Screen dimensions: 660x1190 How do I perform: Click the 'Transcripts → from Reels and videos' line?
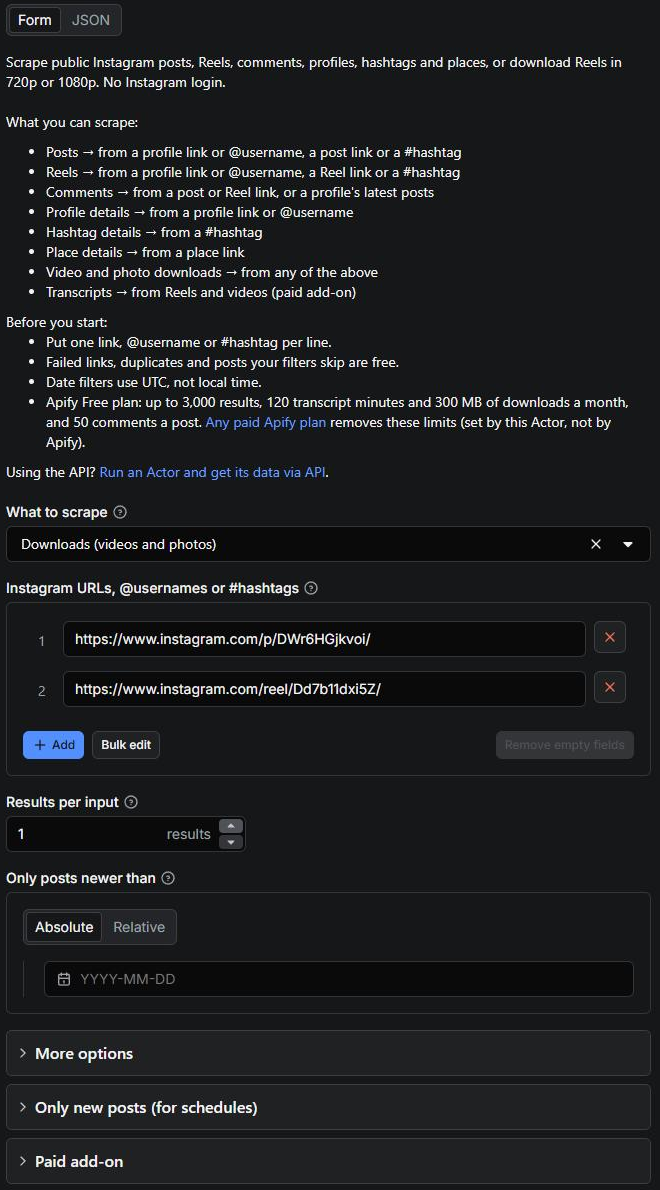(201, 292)
